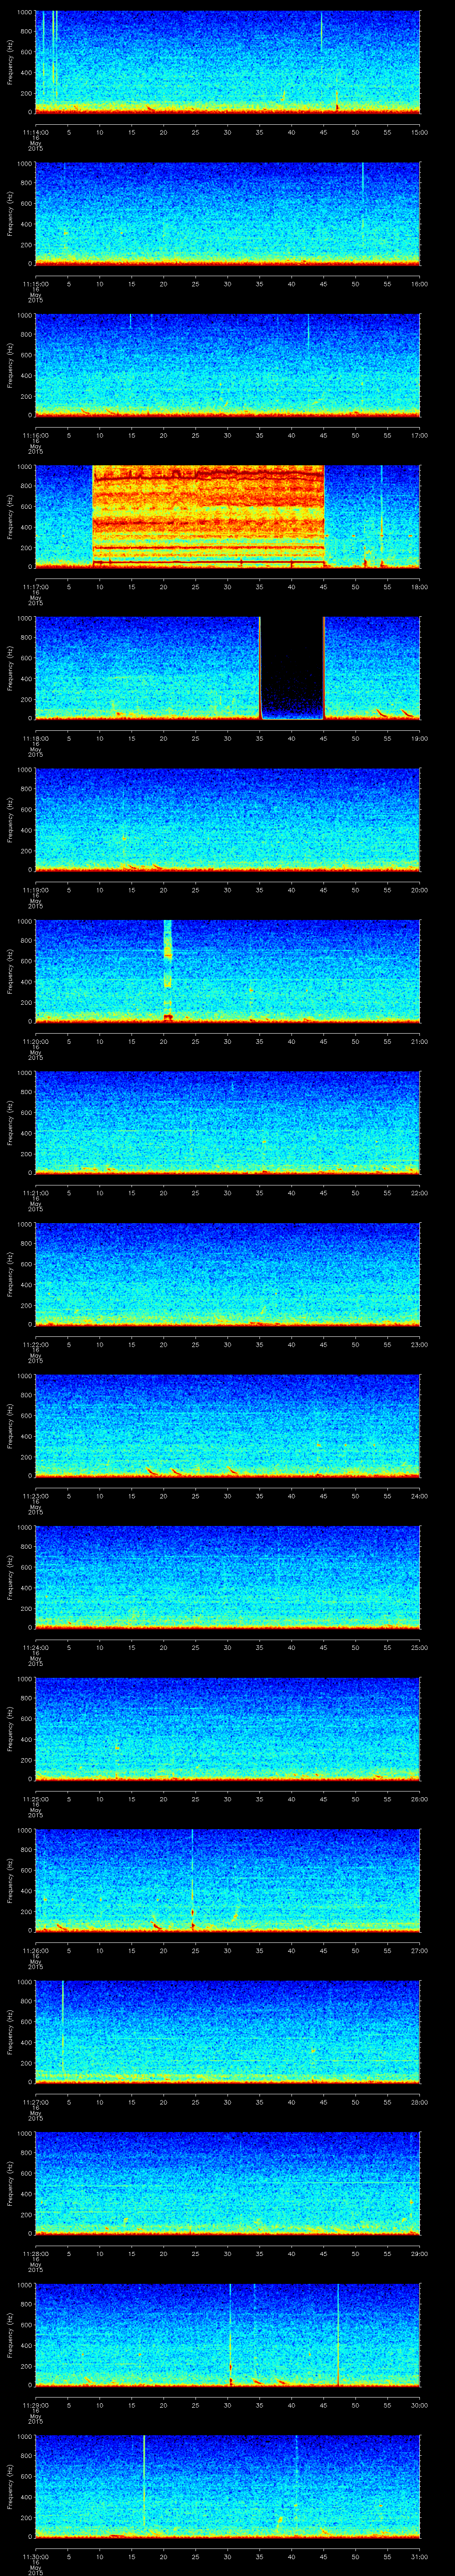The height and width of the screenshot is (2576, 455).
Task: Click the 11:24:00 start time label
Action: point(35,1647)
